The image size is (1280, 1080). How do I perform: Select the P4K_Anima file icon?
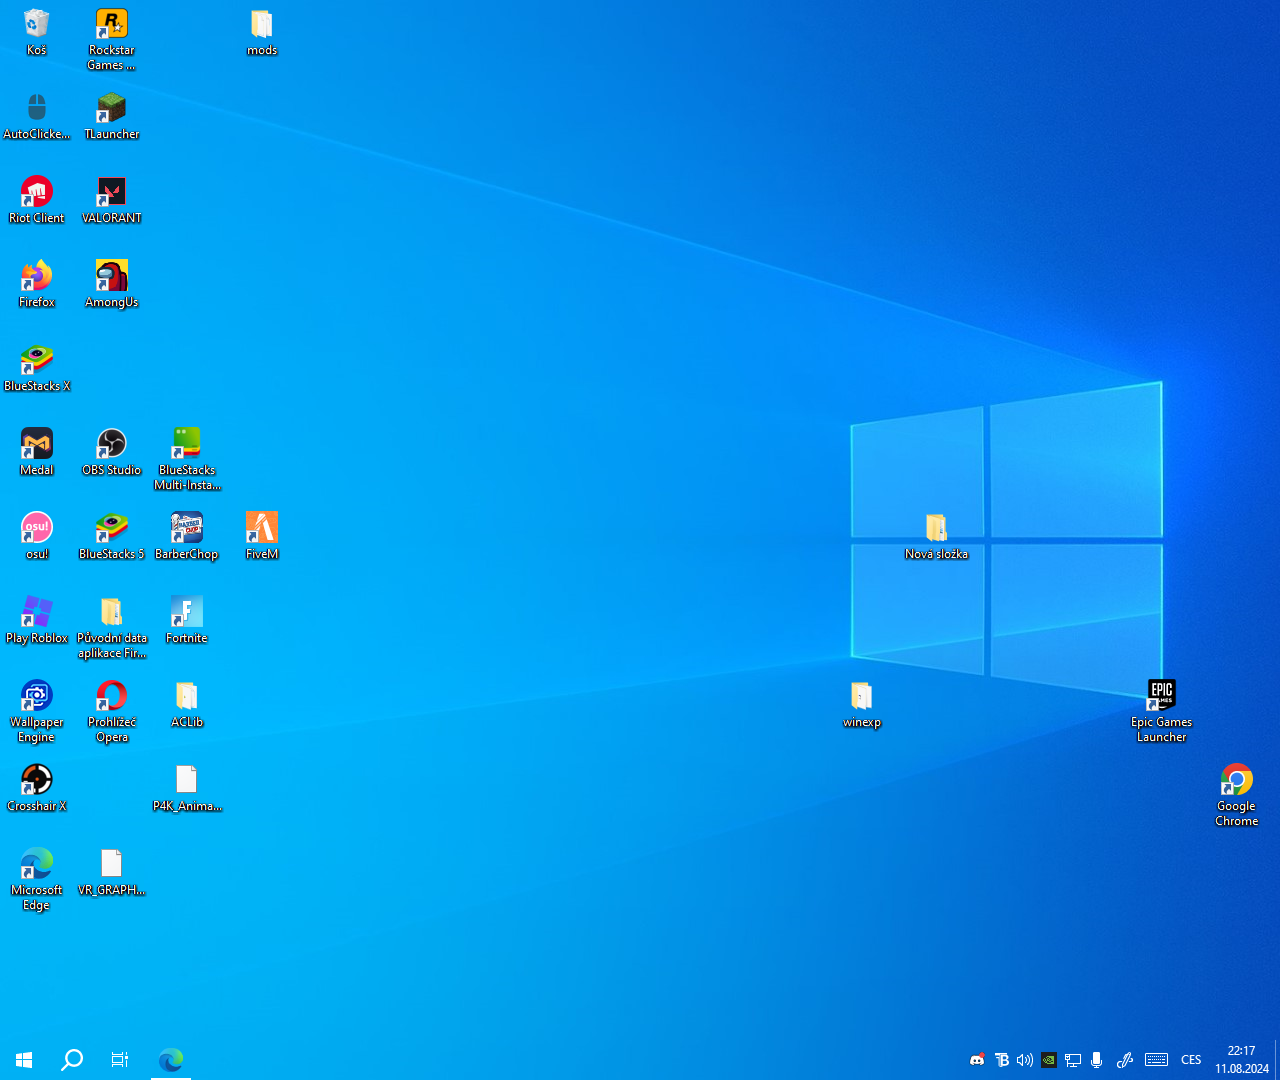[187, 788]
